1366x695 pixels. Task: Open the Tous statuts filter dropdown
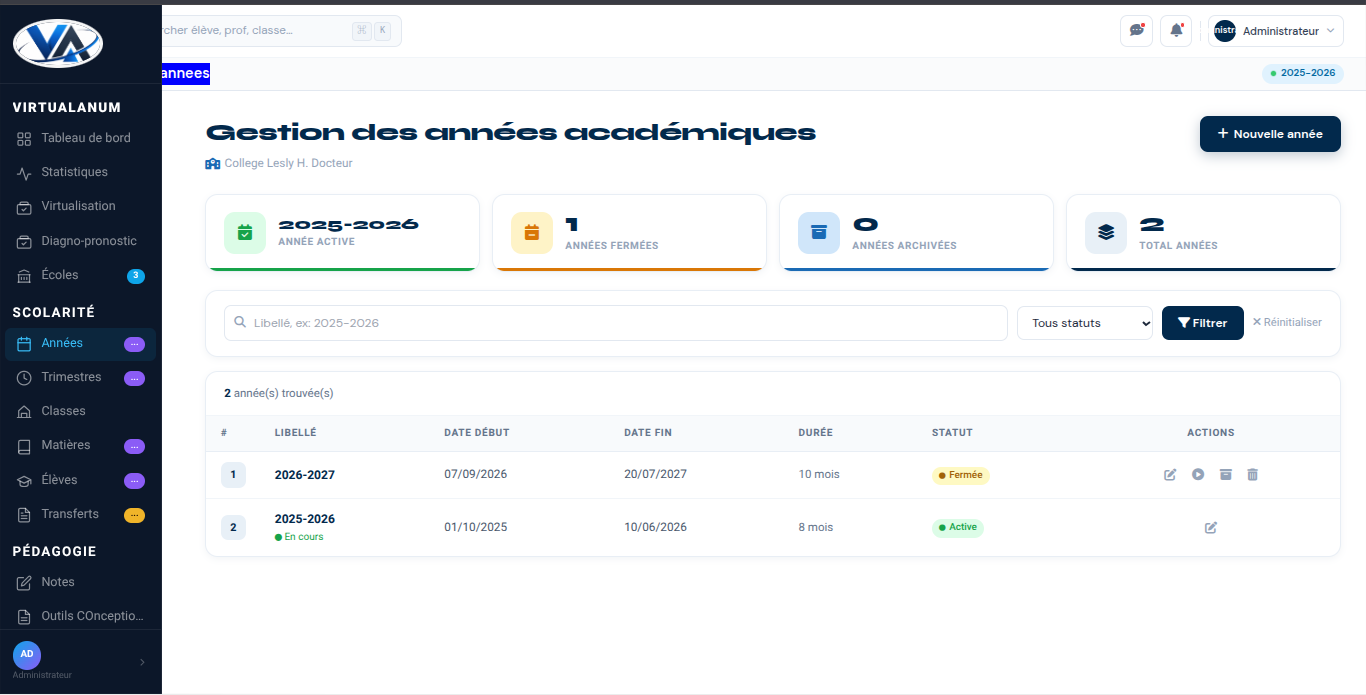[1085, 323]
